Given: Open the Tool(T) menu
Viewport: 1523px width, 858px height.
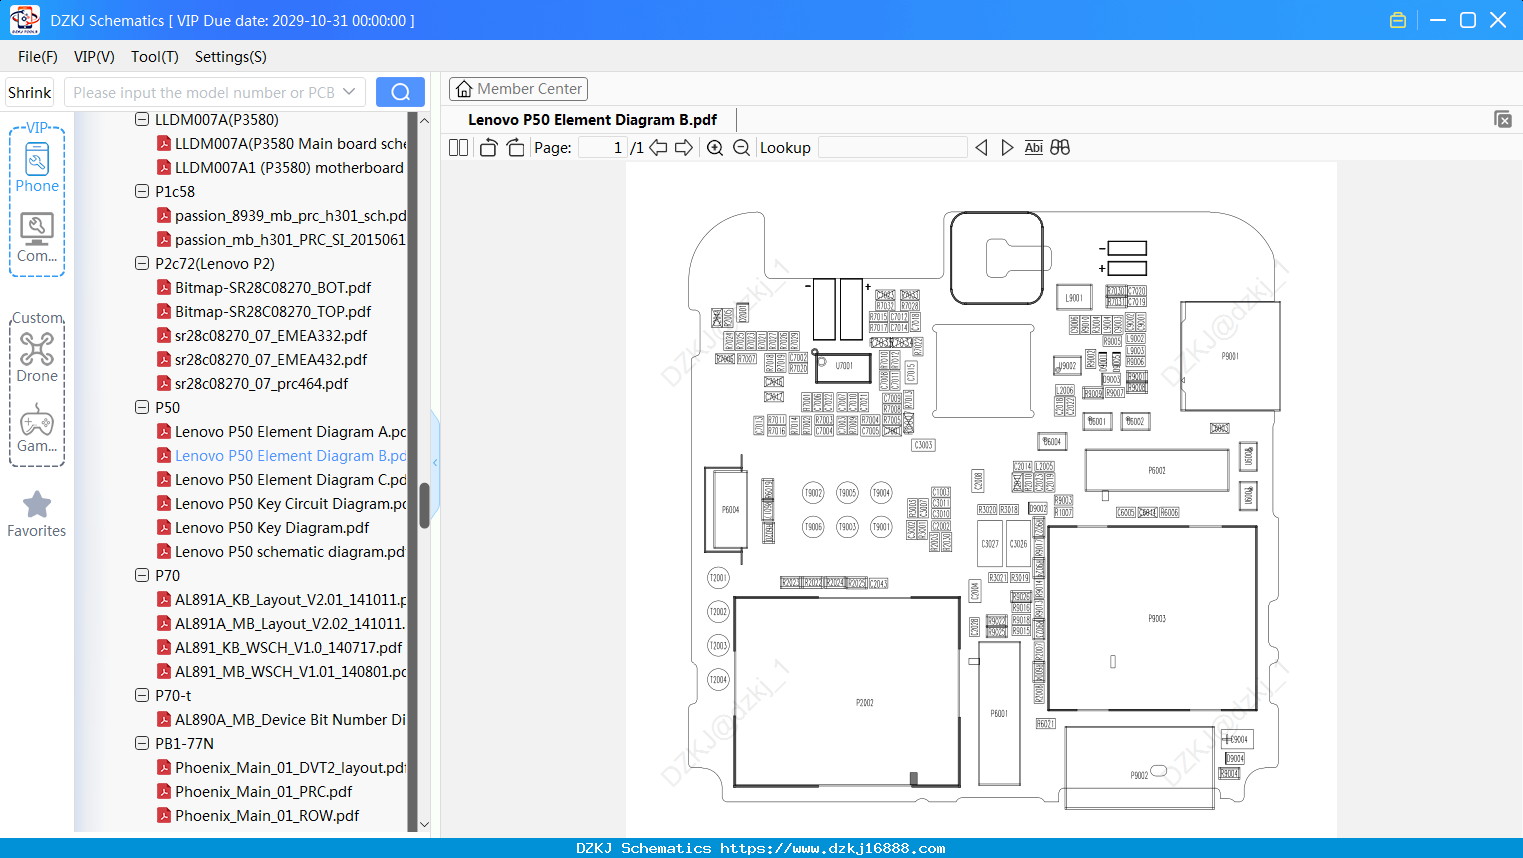Looking at the screenshot, I should 155,57.
